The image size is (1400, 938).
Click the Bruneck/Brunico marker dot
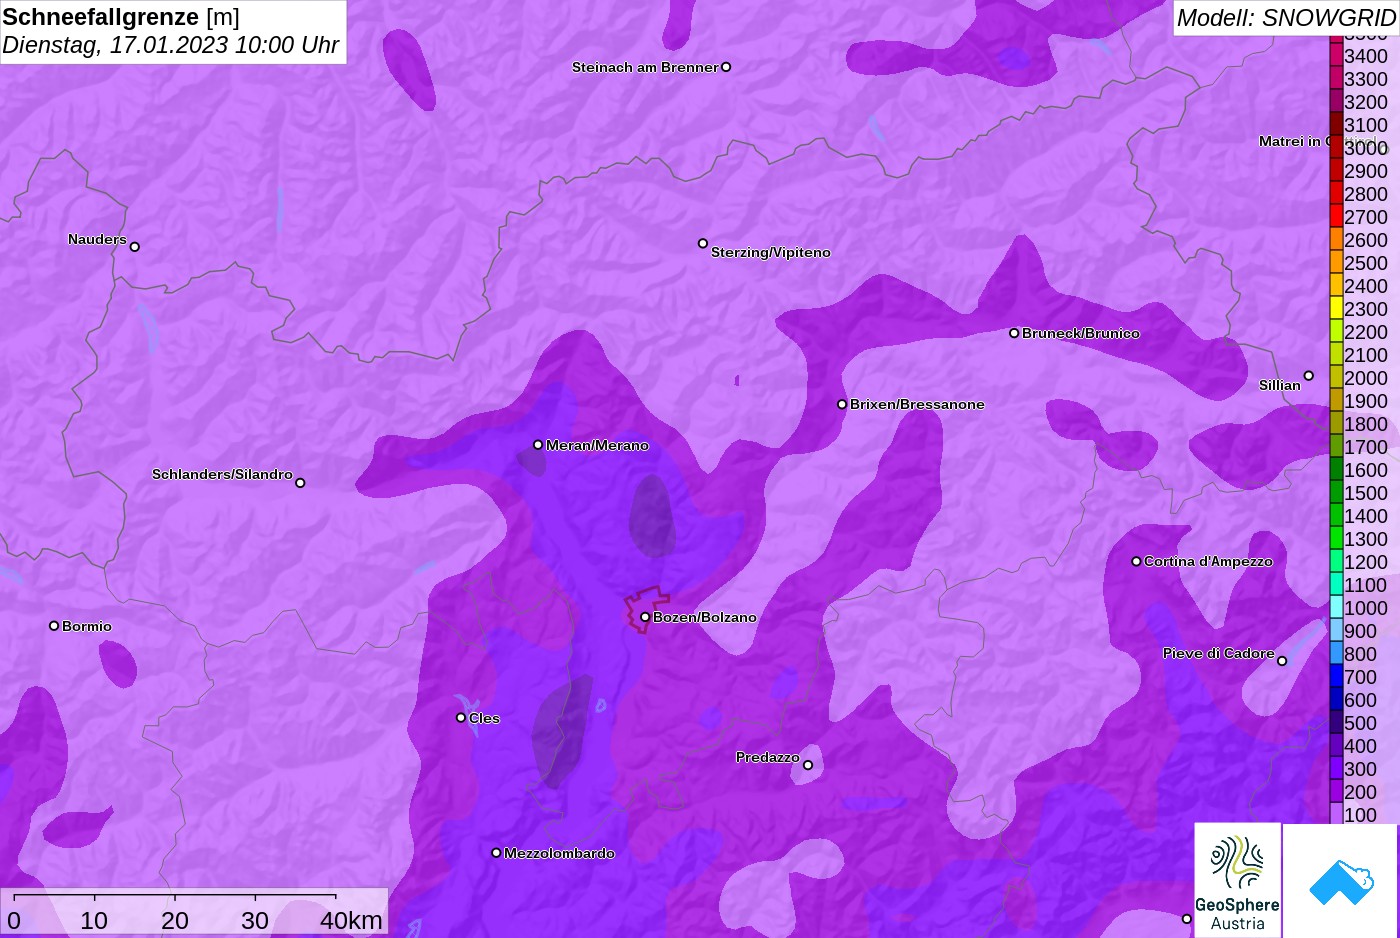[x=1014, y=333]
